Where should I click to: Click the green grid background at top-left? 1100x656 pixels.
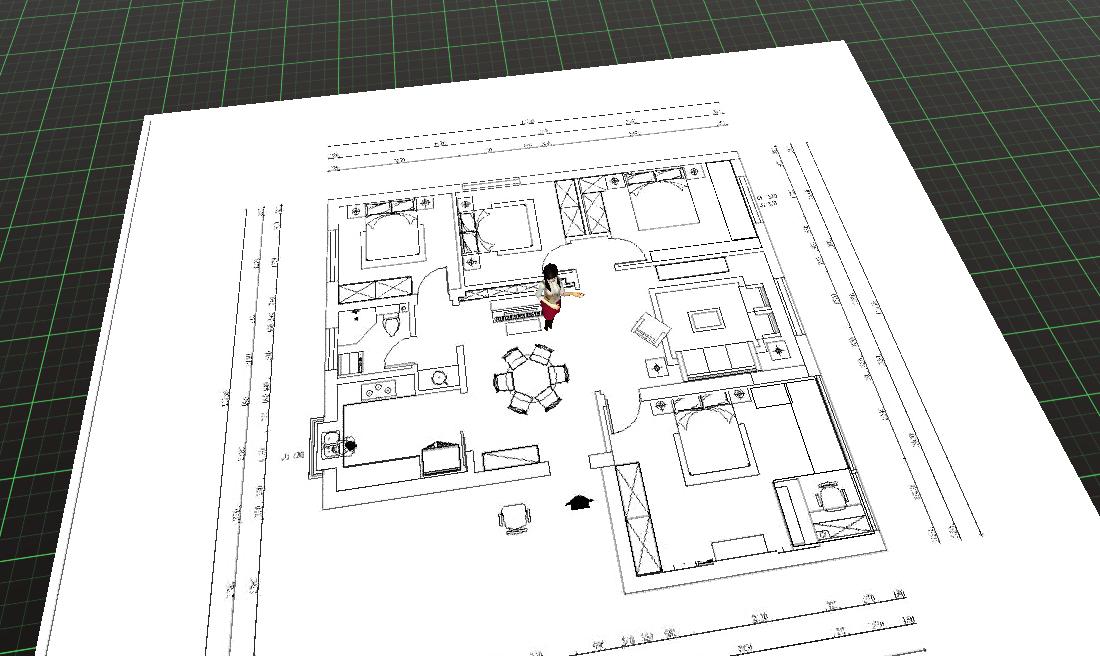pos(60,60)
